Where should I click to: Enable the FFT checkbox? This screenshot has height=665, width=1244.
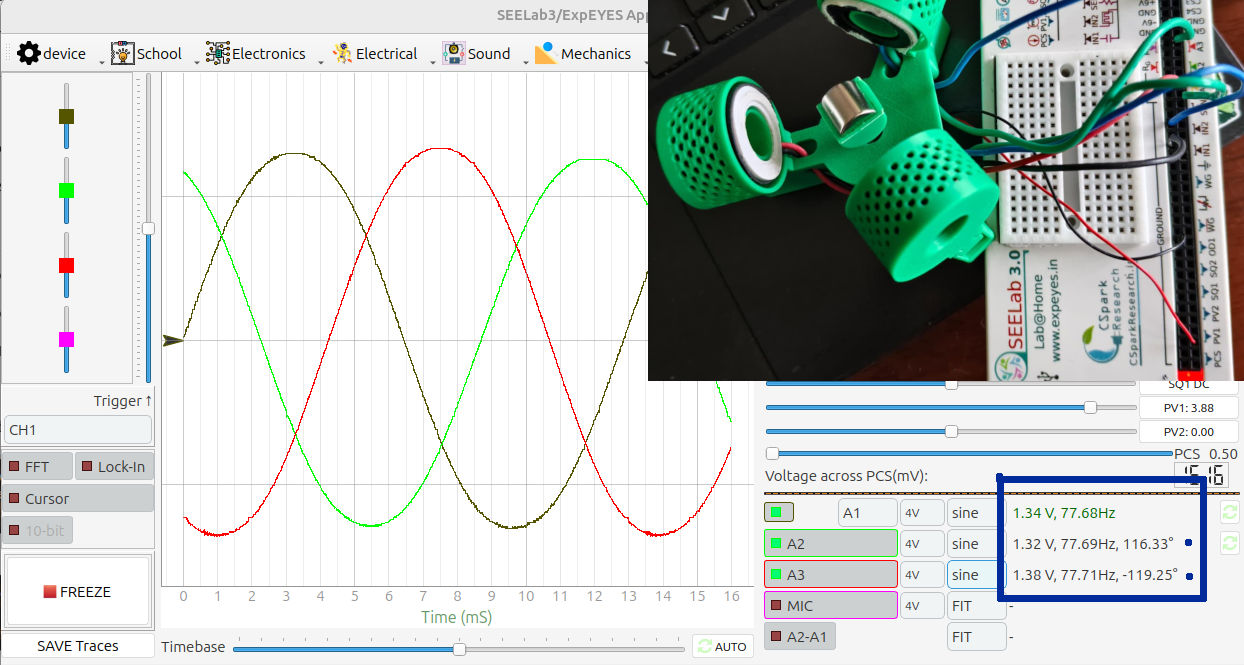click(15, 467)
